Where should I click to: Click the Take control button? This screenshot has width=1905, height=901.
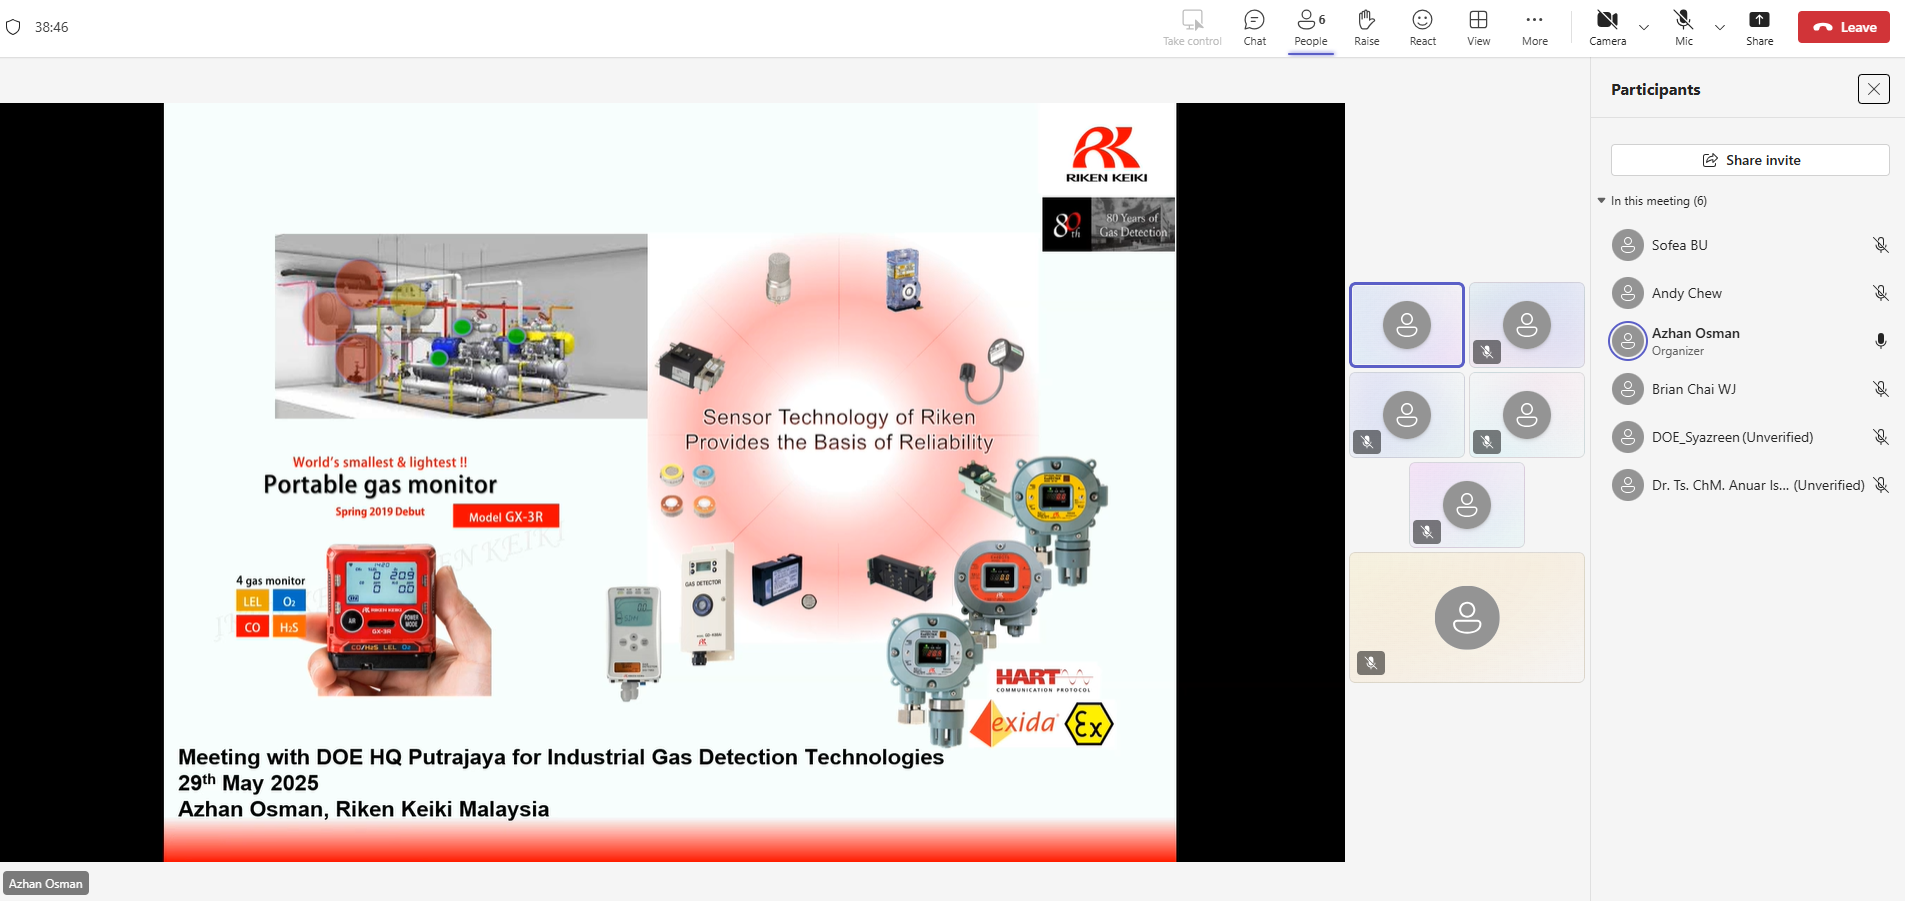click(1192, 27)
